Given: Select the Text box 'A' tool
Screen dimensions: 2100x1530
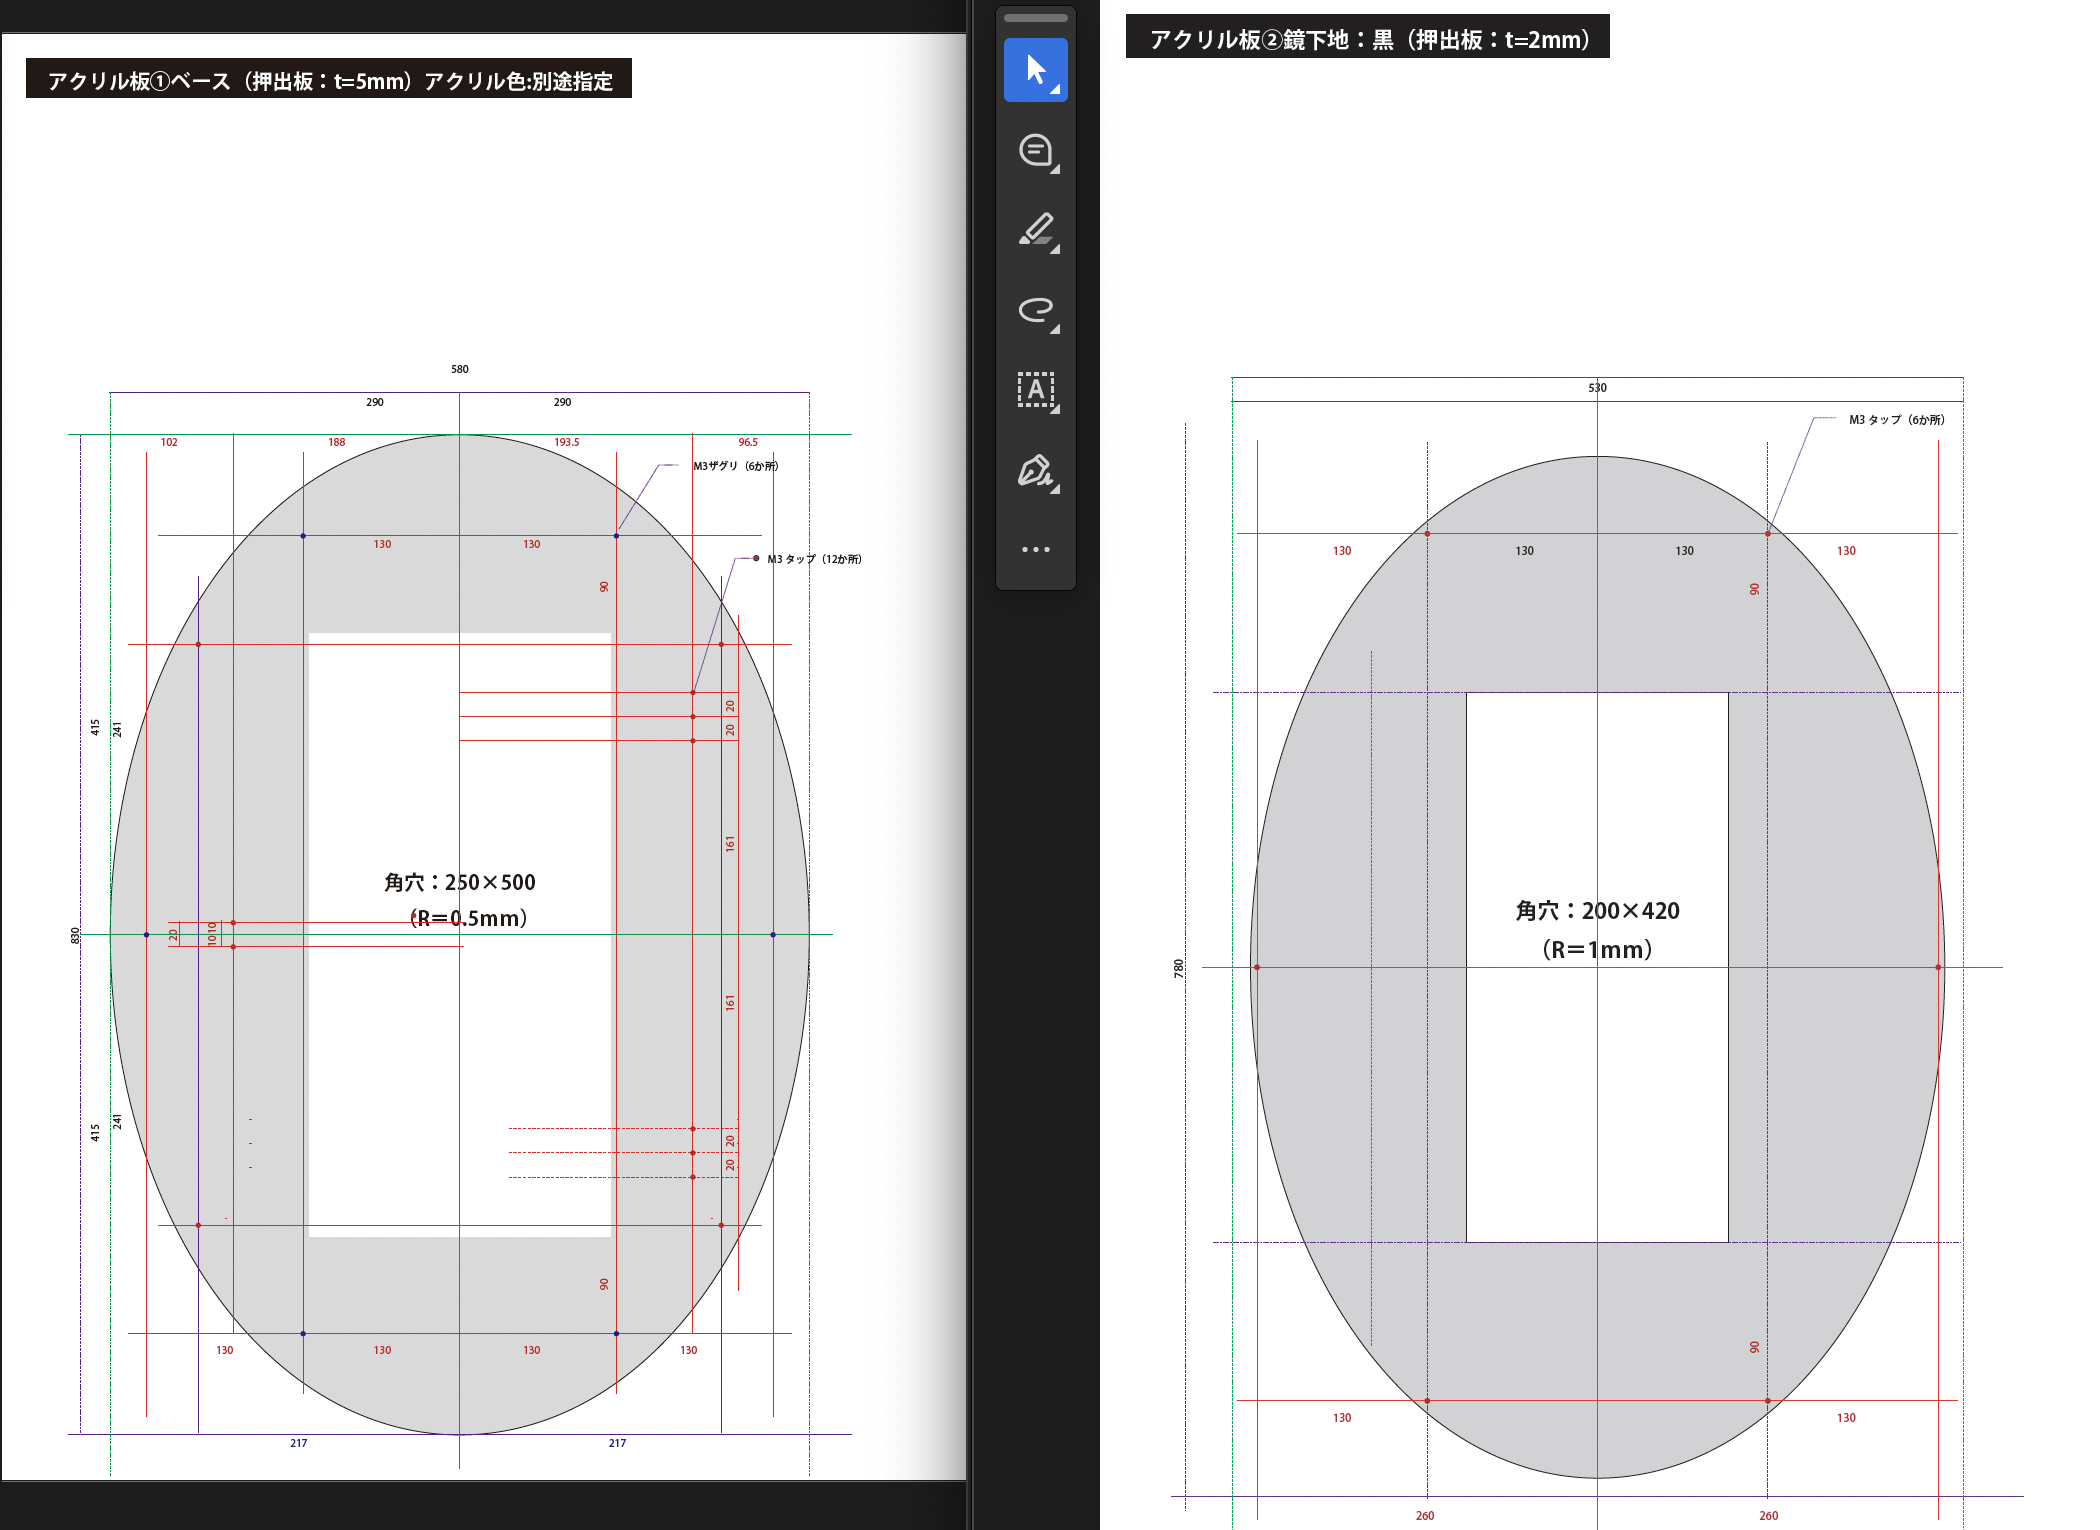Looking at the screenshot, I should click(x=1035, y=390).
